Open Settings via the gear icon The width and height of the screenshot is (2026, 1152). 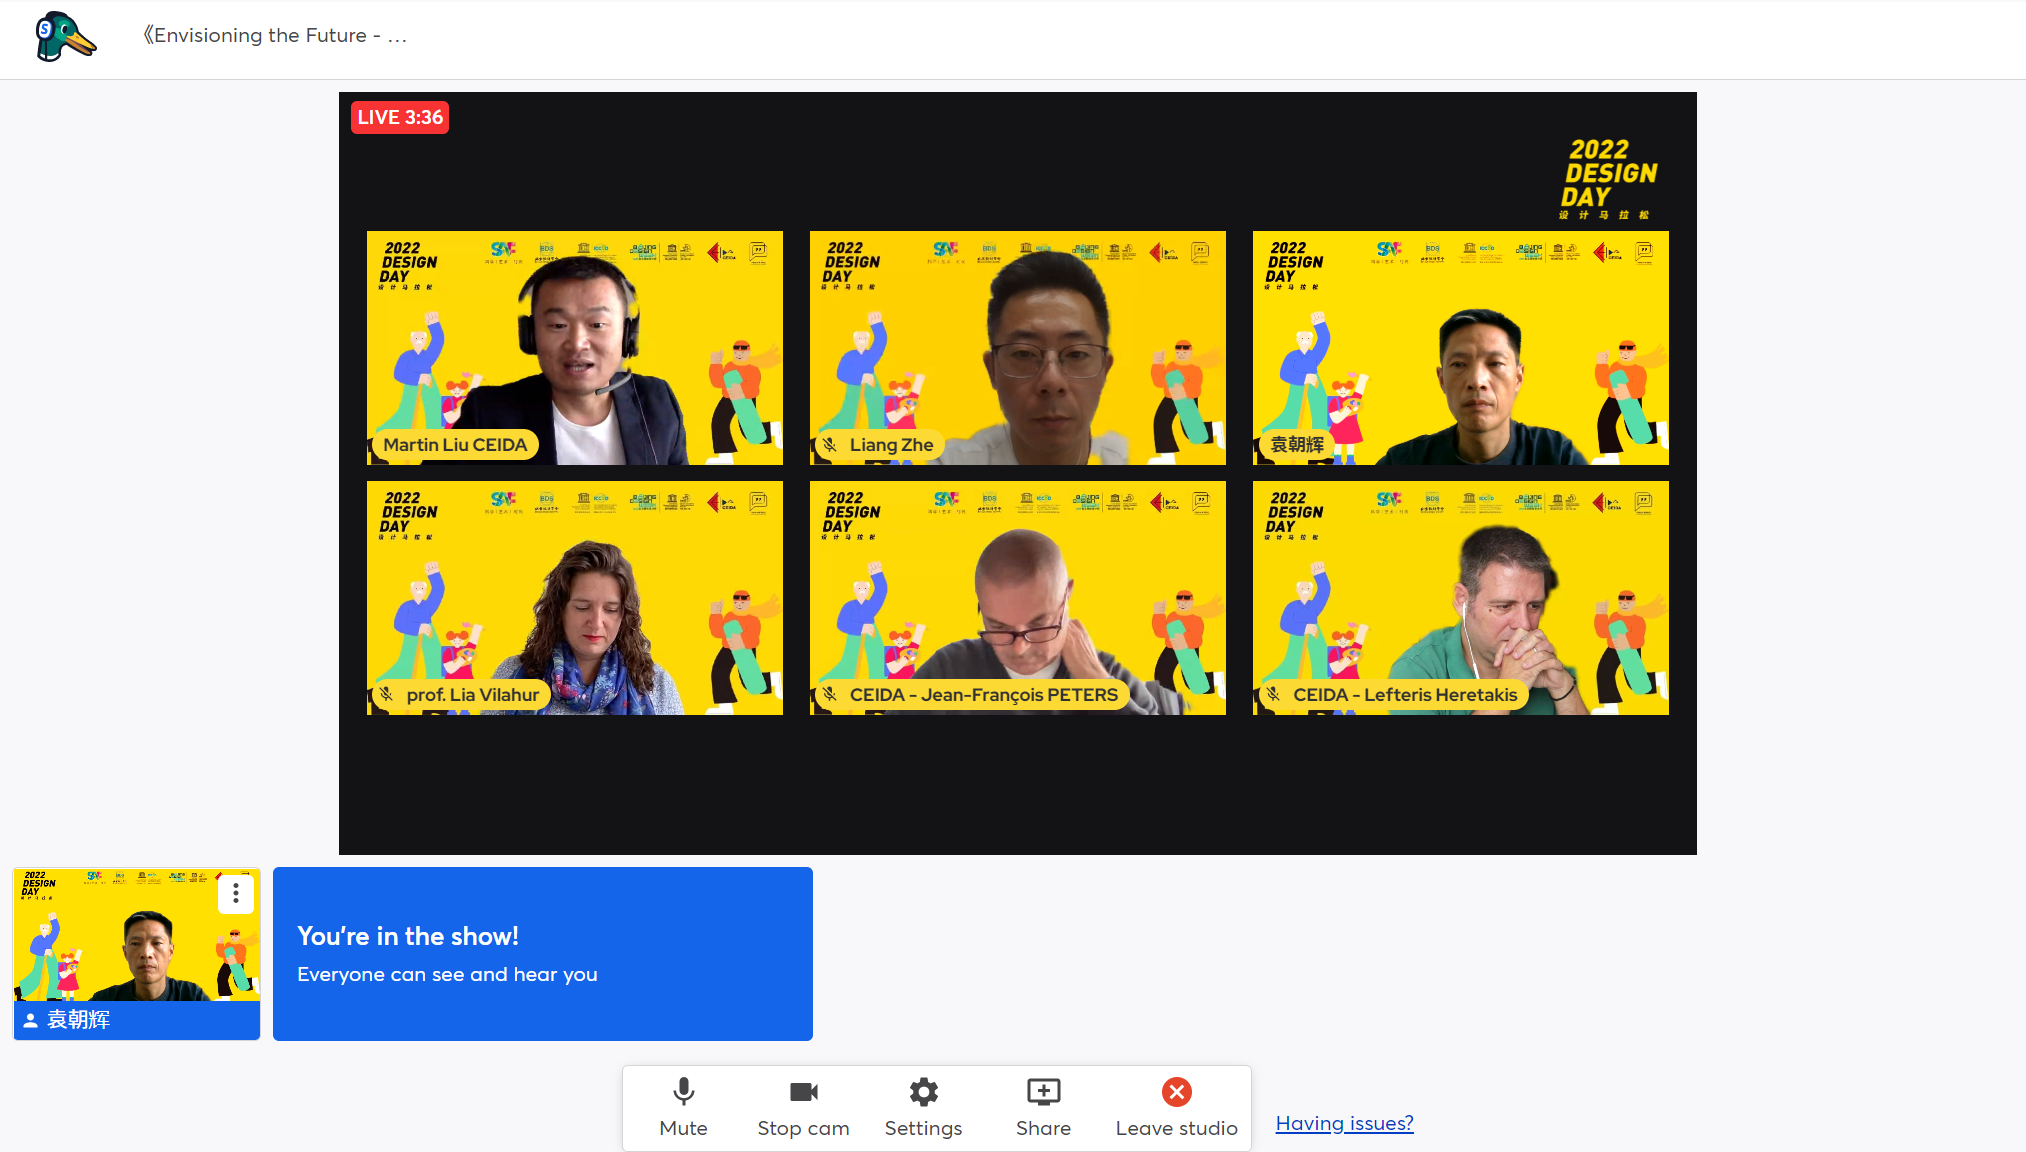click(x=923, y=1091)
